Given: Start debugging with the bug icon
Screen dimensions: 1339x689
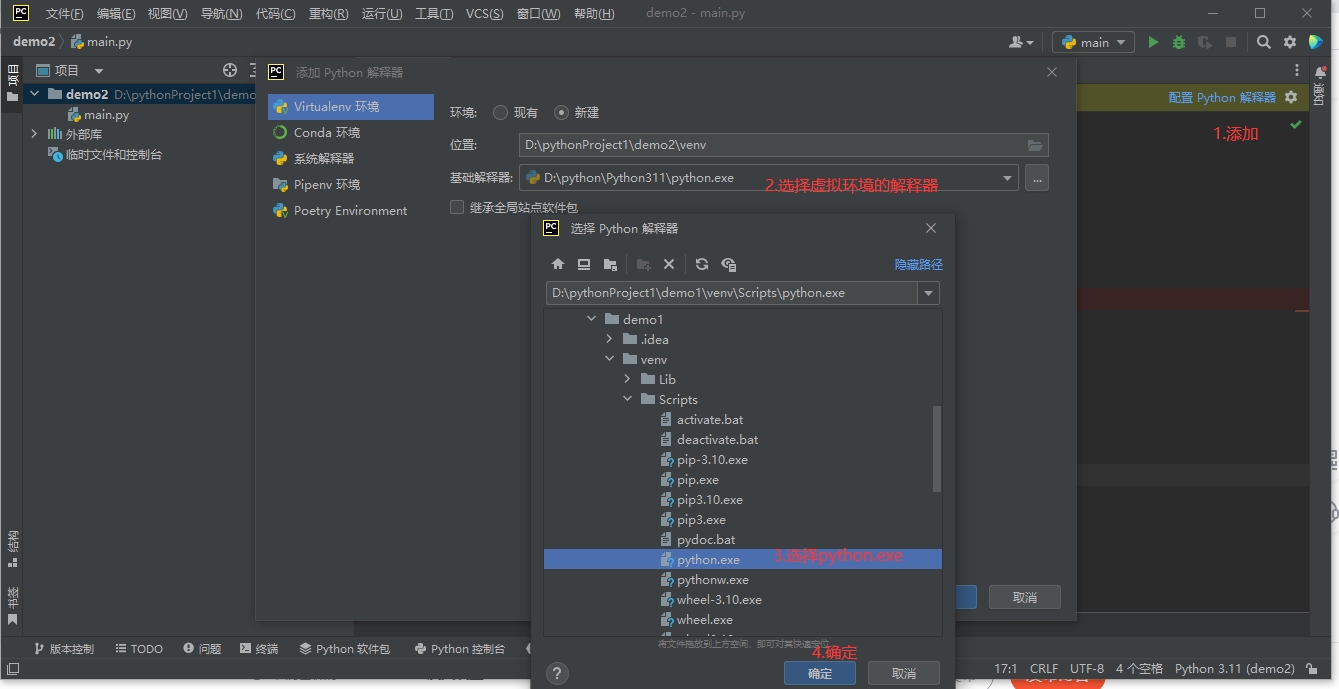Looking at the screenshot, I should (x=1179, y=42).
